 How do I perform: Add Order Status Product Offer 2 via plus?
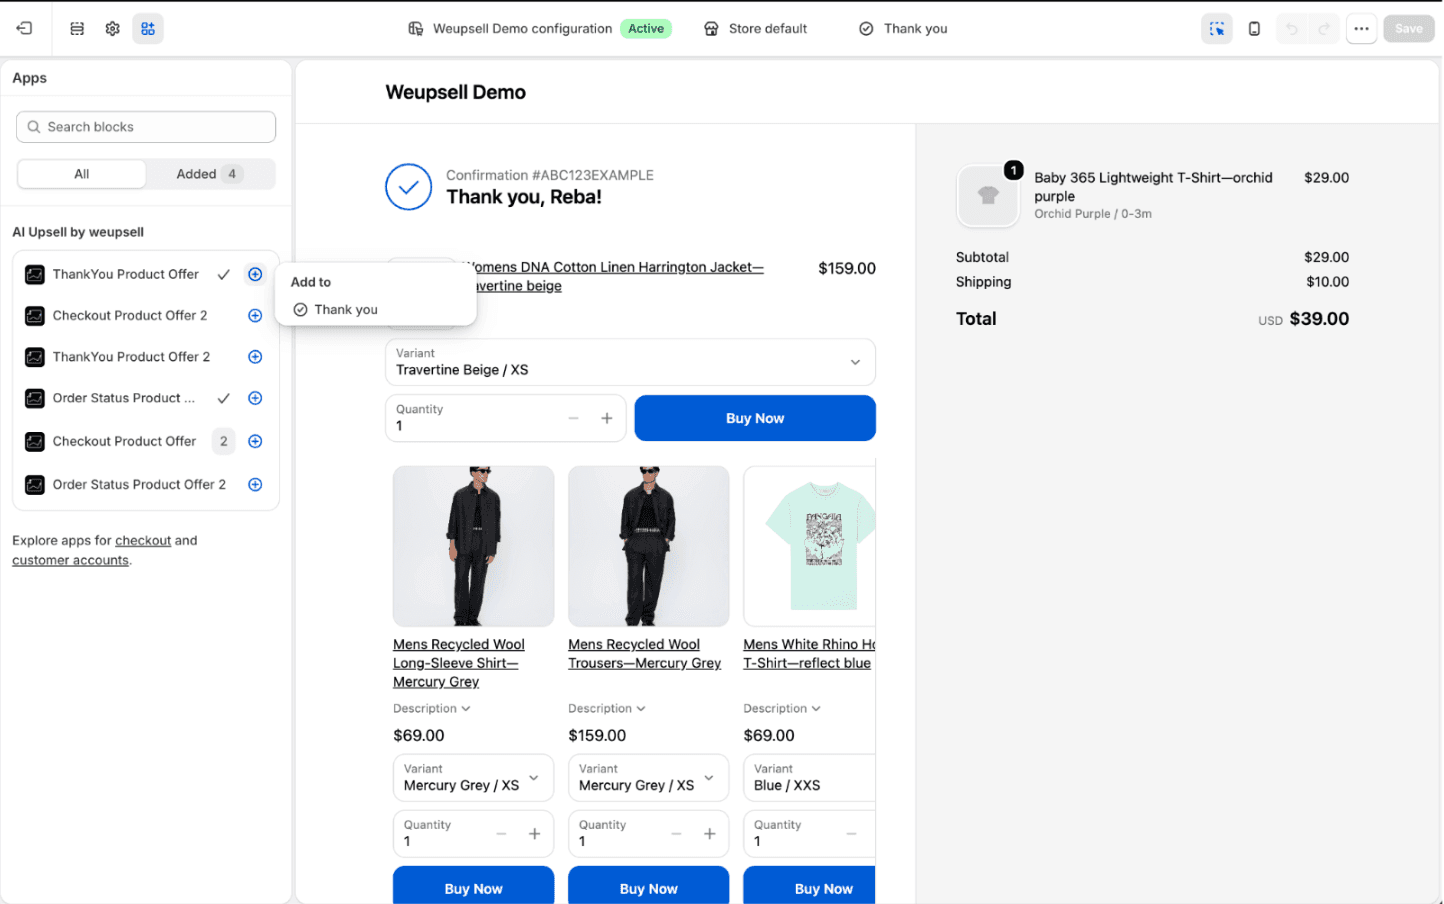pos(255,484)
